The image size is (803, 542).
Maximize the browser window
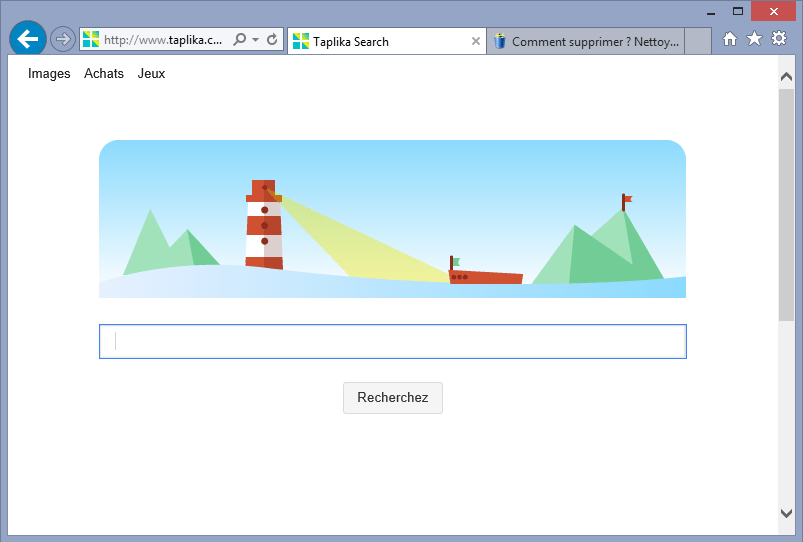click(x=737, y=11)
